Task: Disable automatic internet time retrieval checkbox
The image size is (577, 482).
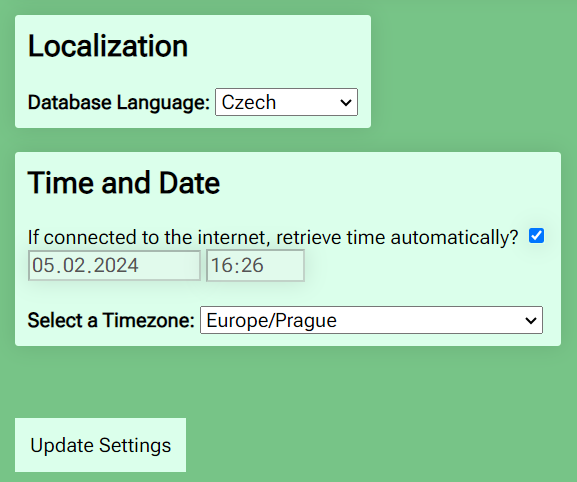Action: (x=536, y=236)
